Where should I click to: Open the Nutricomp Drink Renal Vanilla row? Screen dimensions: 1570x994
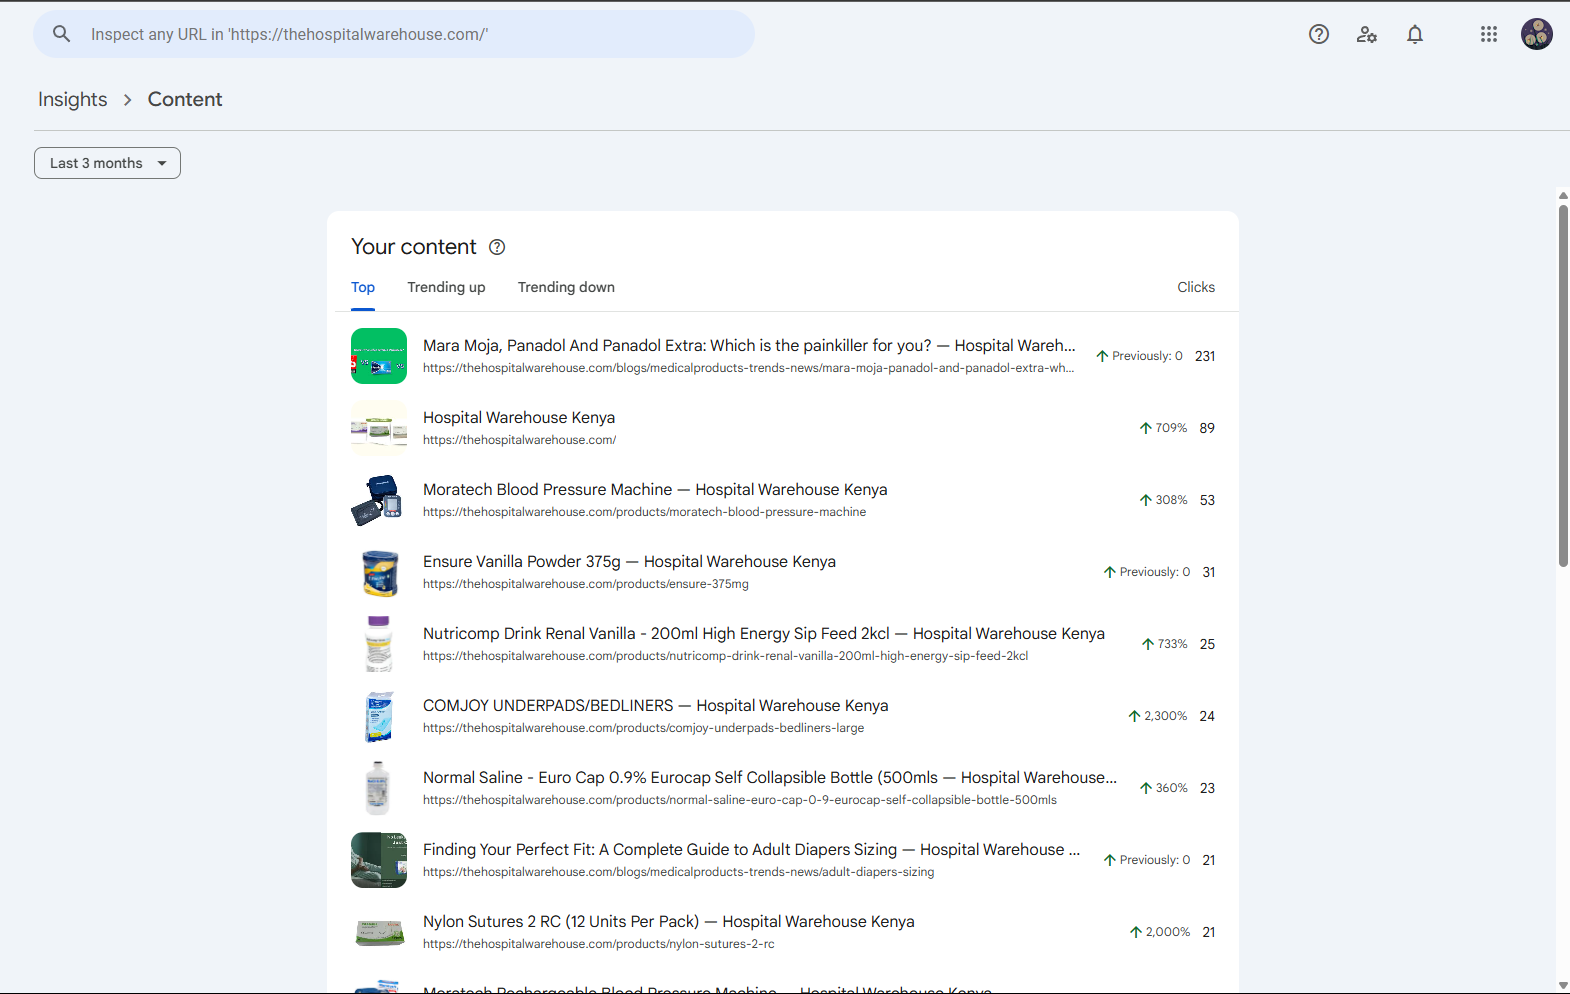coord(783,644)
